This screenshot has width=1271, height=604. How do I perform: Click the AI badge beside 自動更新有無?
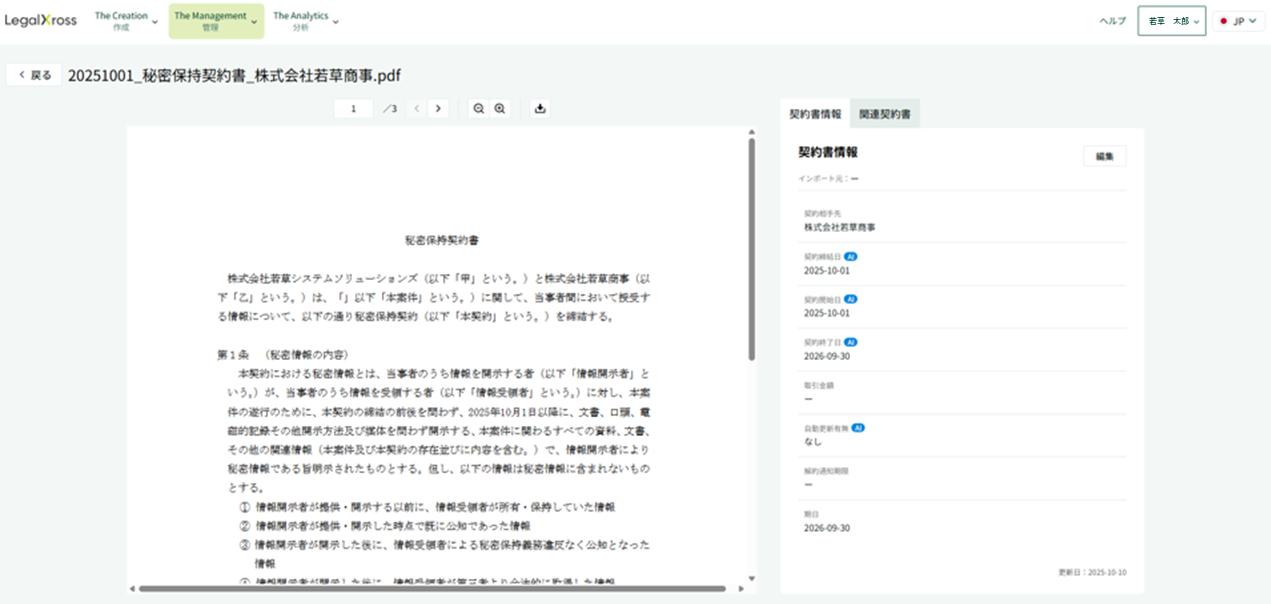[x=858, y=427]
